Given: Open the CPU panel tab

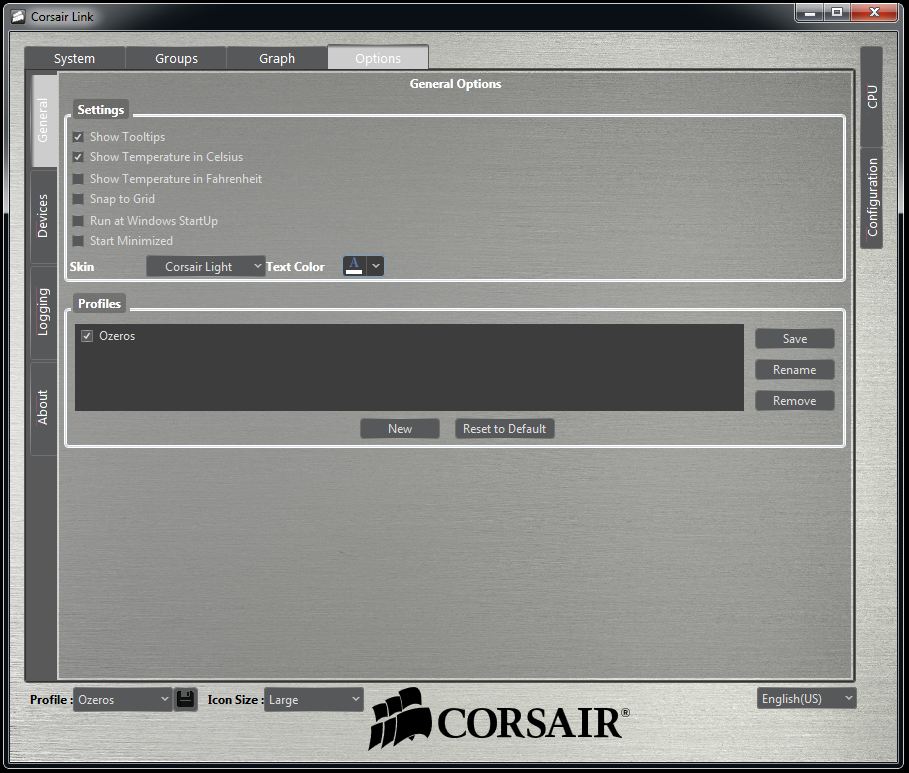Looking at the screenshot, I should tap(871, 96).
